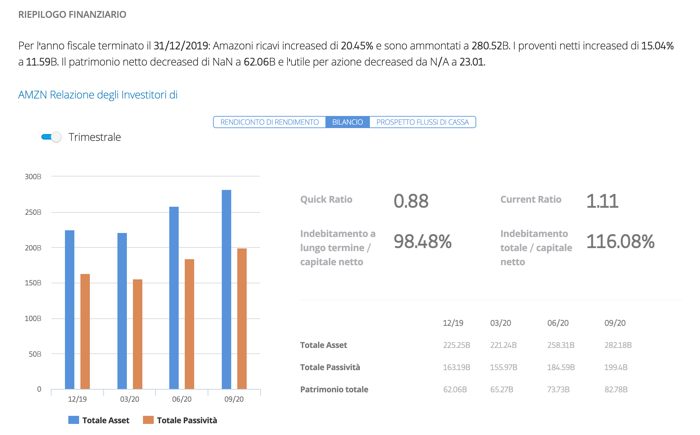Click Patrimonio totale value 82.78B

pyautogui.click(x=616, y=389)
